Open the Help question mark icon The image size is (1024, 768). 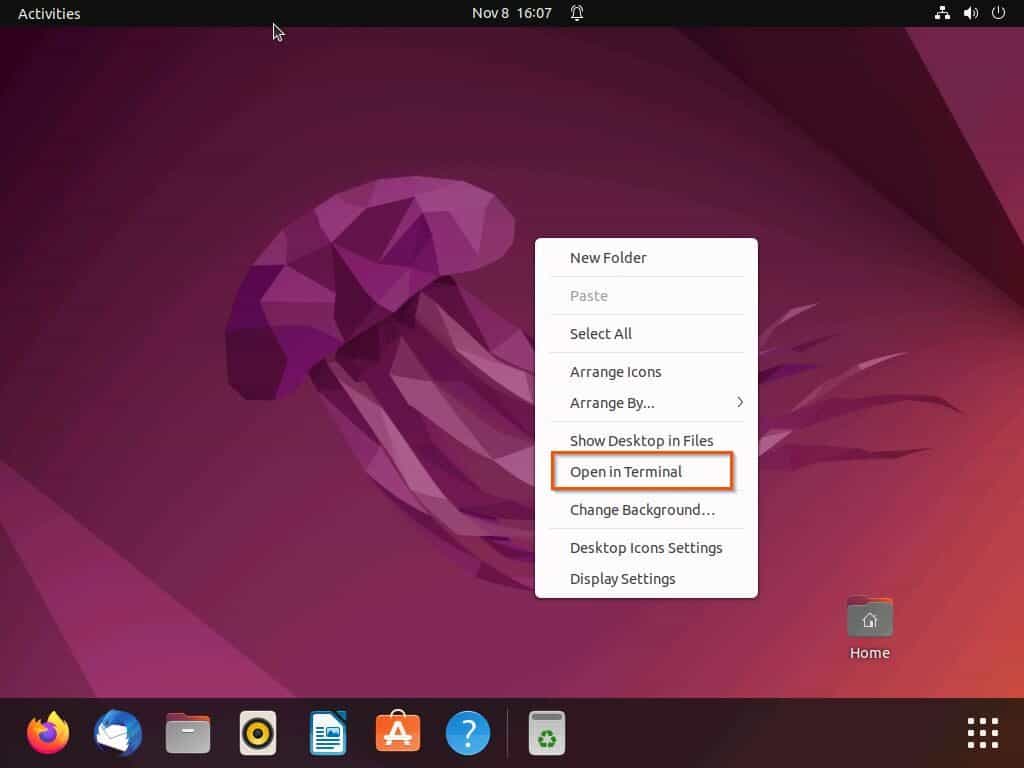[468, 733]
